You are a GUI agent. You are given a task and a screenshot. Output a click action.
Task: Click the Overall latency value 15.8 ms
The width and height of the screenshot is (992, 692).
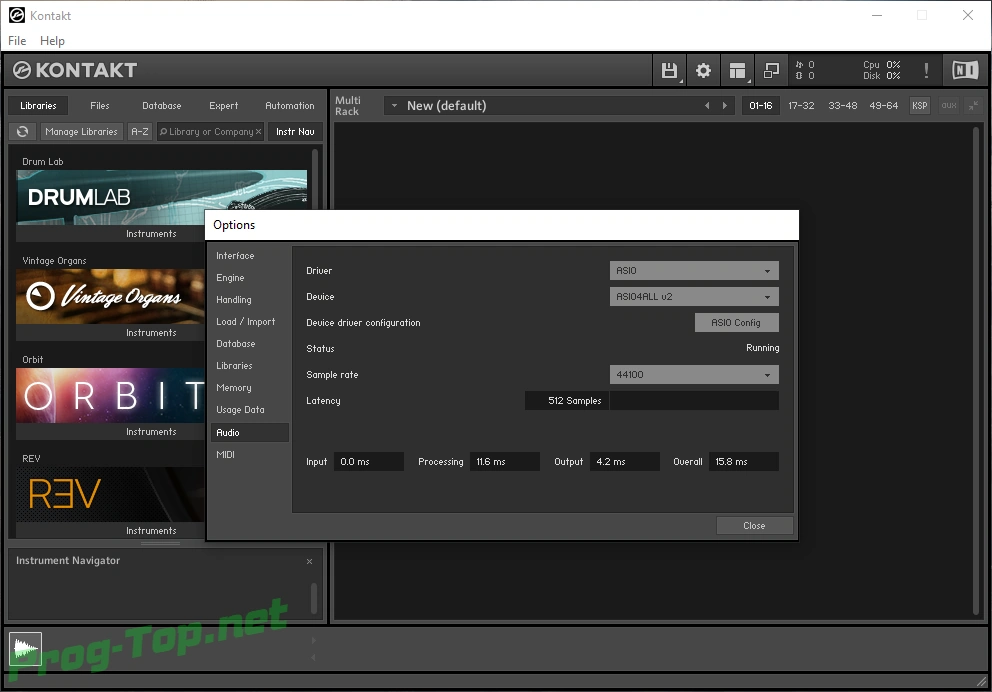pyautogui.click(x=743, y=462)
